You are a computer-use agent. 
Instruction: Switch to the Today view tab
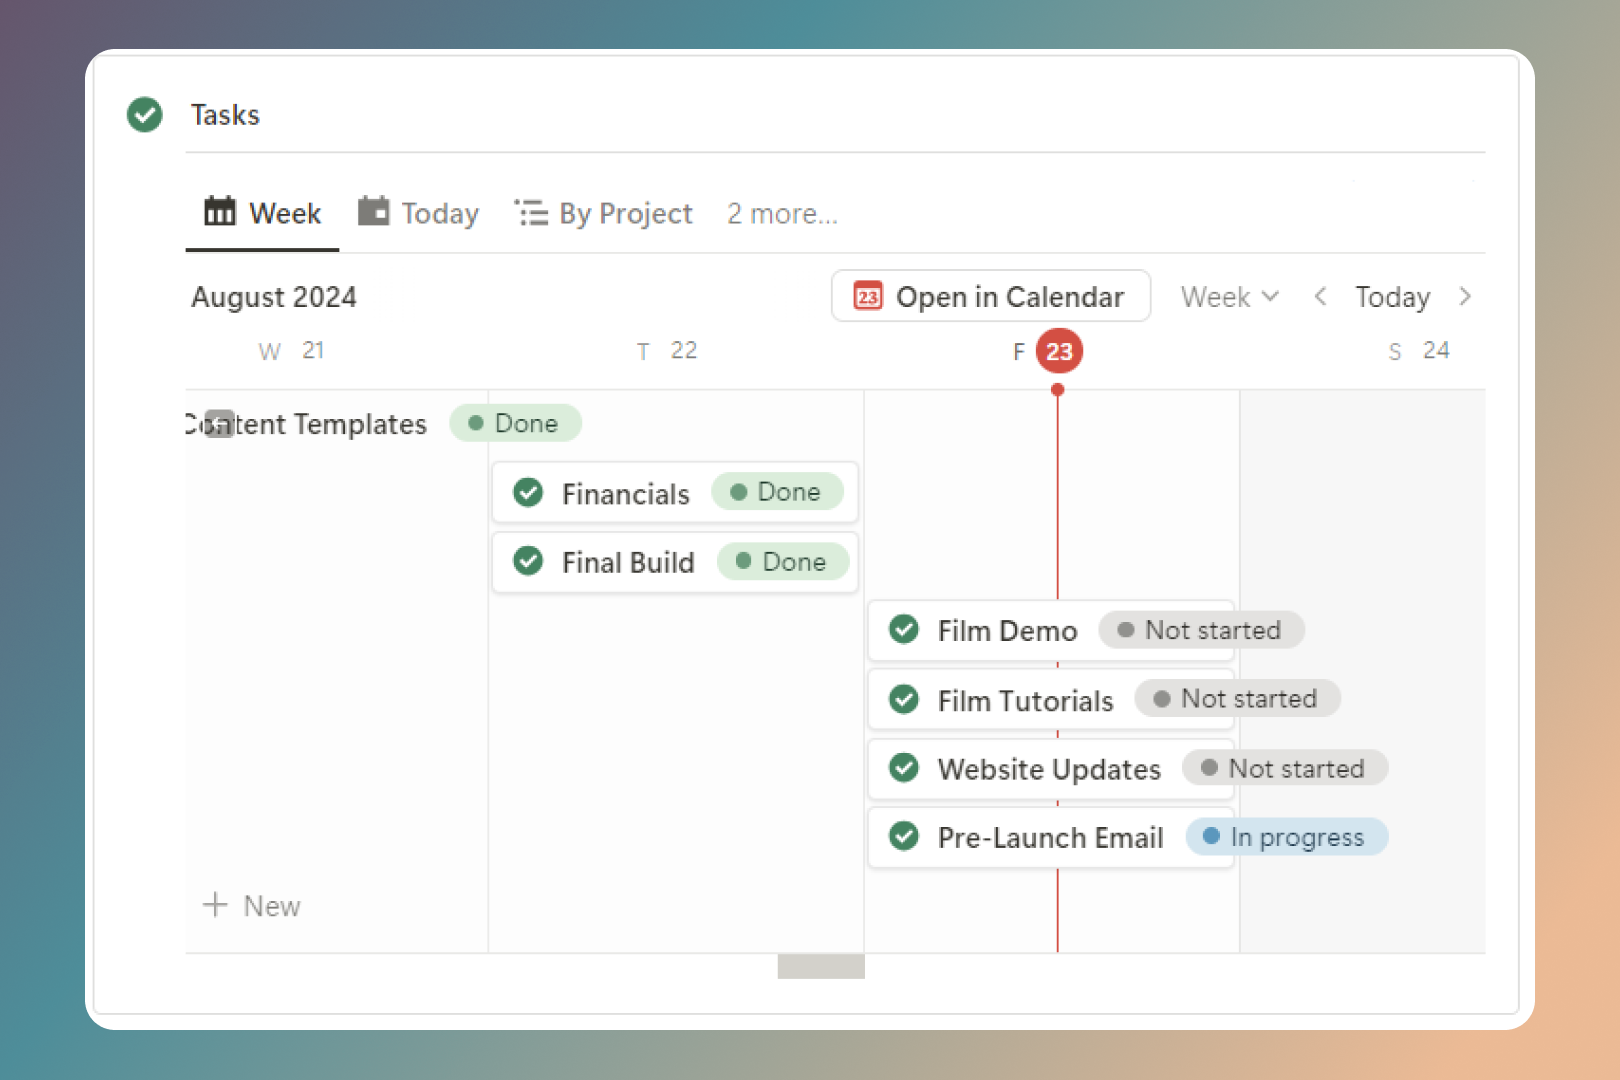[438, 212]
